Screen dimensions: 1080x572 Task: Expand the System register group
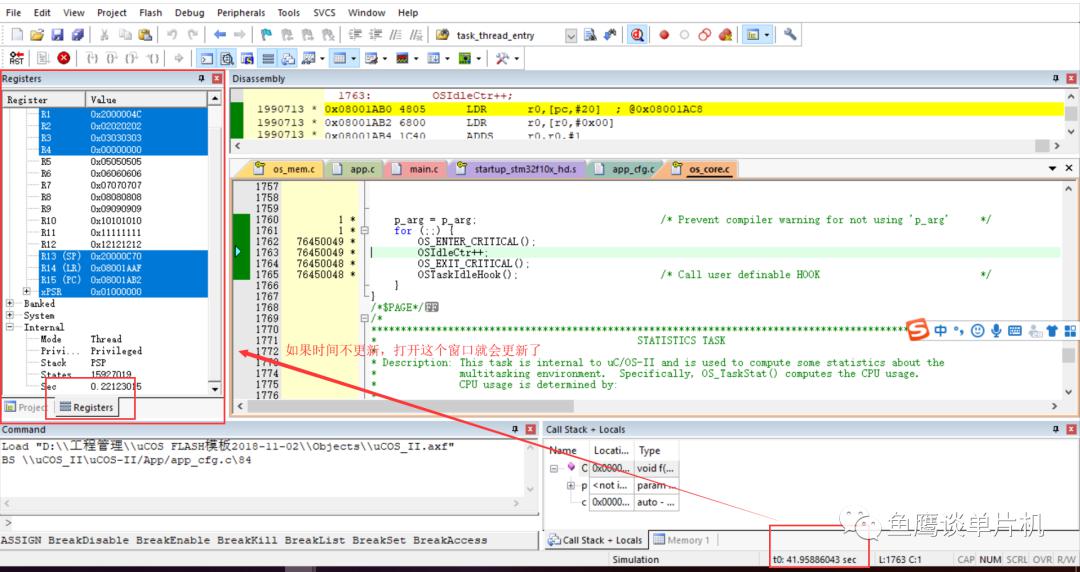click(x=10, y=315)
